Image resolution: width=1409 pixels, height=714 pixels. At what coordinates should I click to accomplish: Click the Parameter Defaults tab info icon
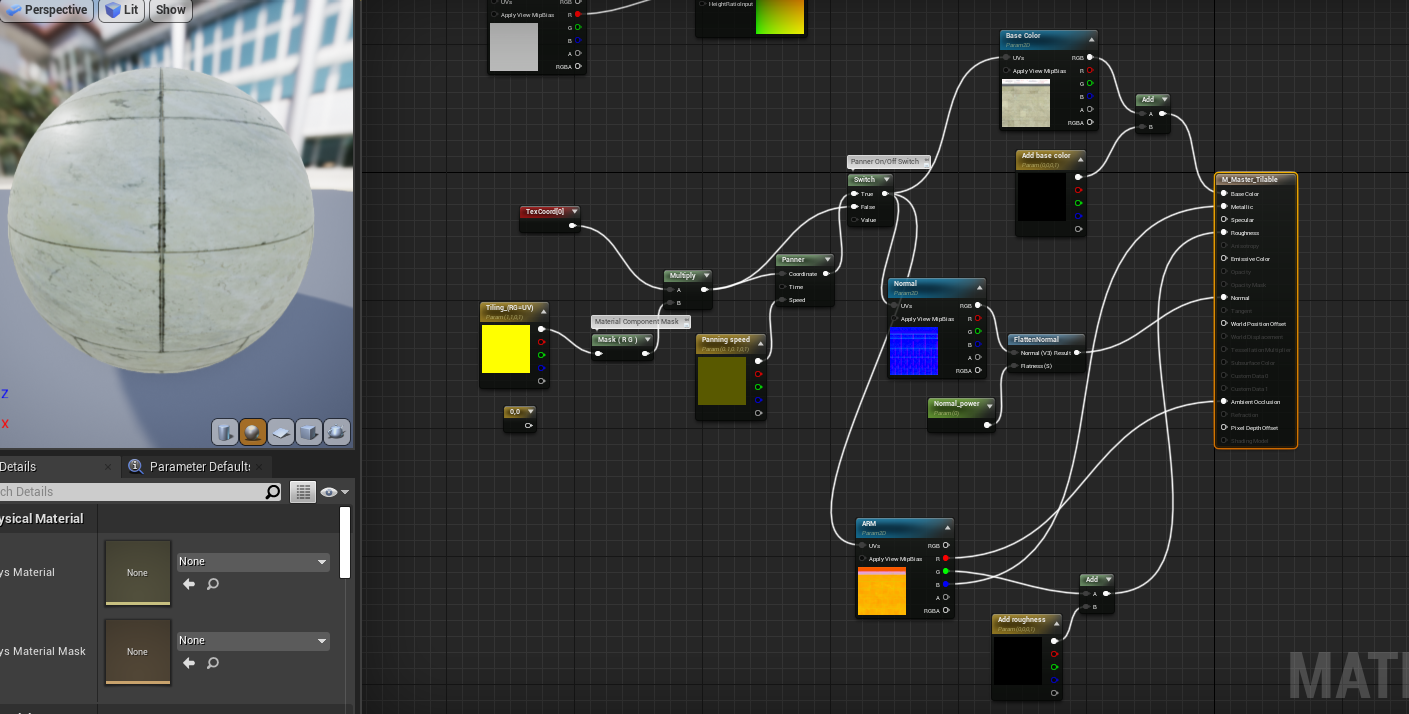click(136, 467)
